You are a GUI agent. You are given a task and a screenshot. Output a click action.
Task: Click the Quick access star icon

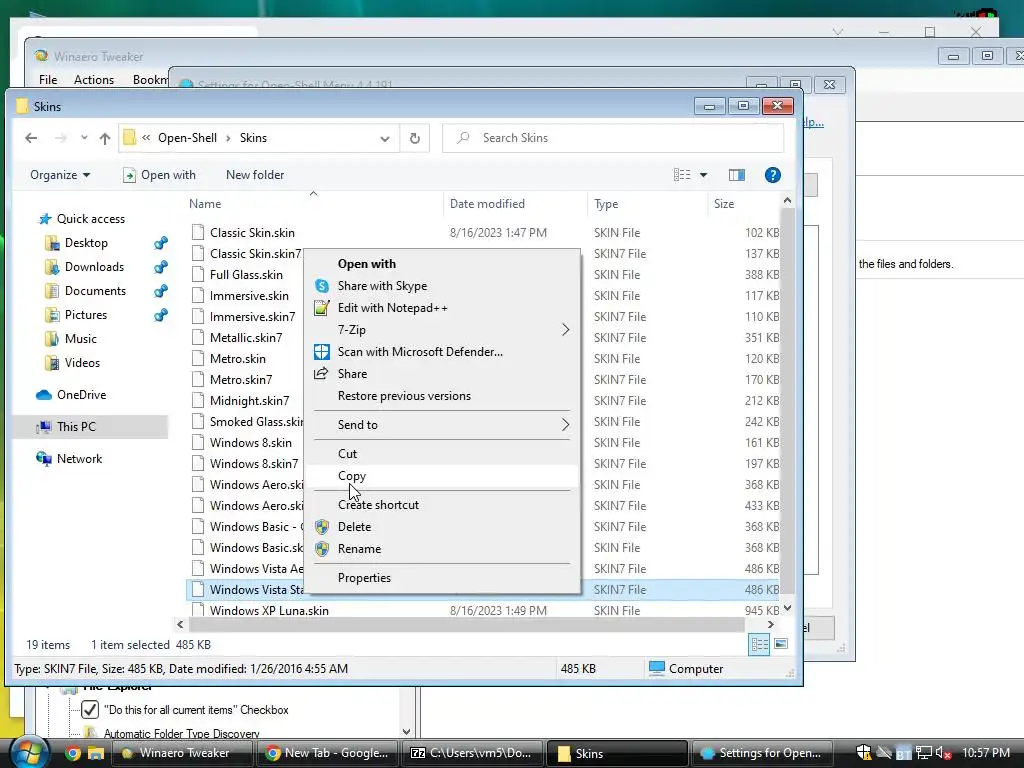tap(45, 219)
